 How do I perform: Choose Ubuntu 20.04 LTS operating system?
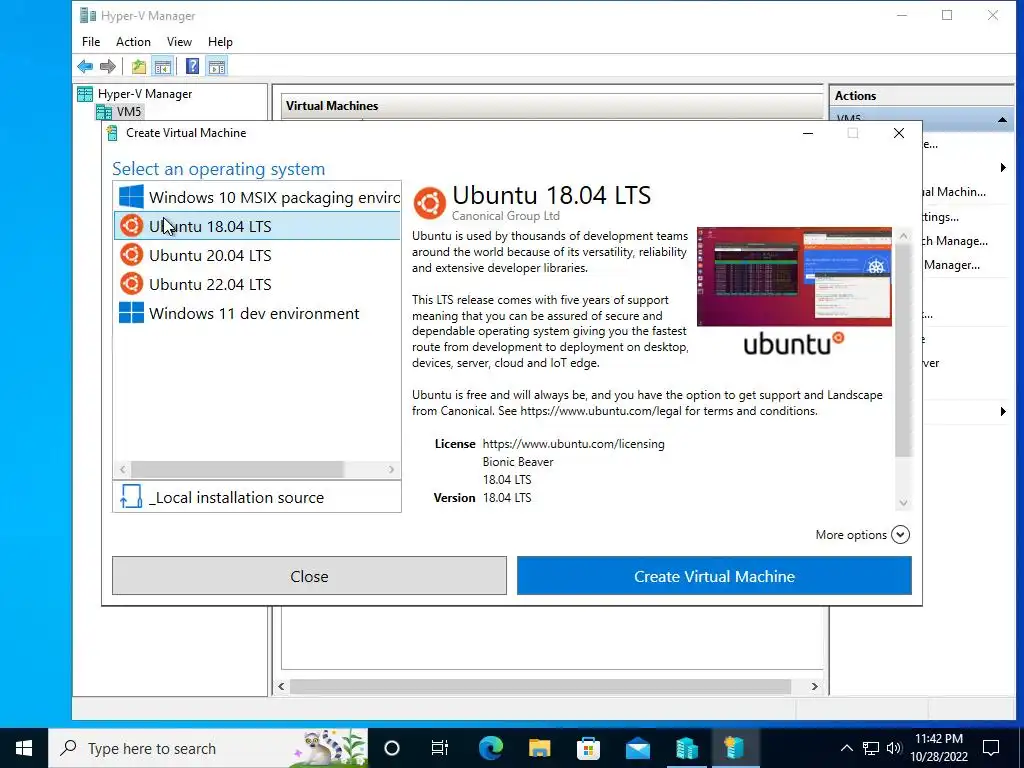point(257,255)
